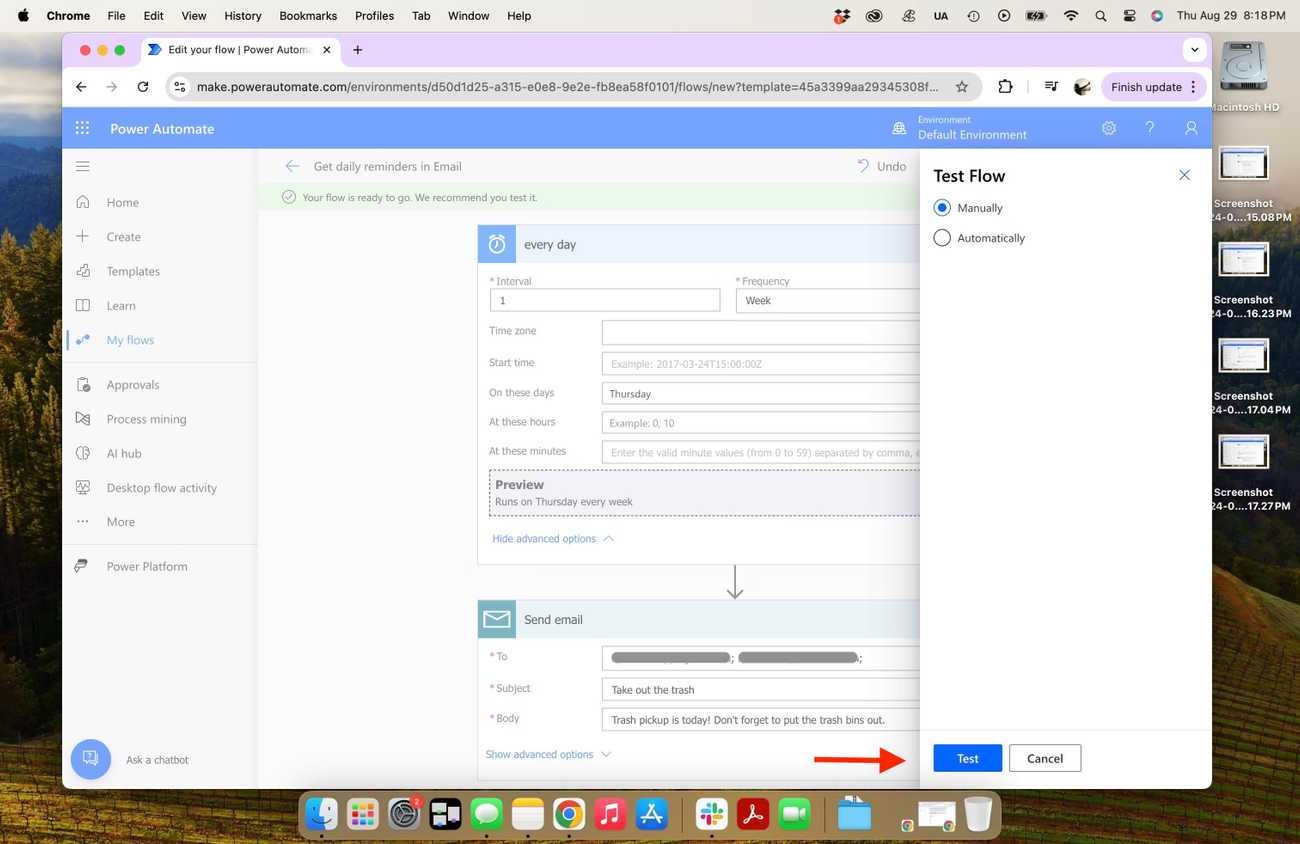1300x844 pixels.
Task: Open the On these days dropdown
Action: click(x=761, y=393)
